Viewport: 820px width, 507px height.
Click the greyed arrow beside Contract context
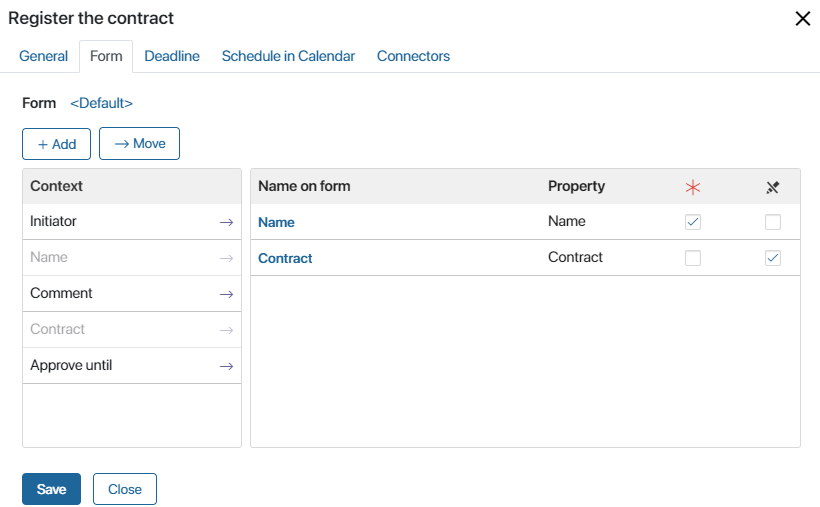tap(226, 330)
